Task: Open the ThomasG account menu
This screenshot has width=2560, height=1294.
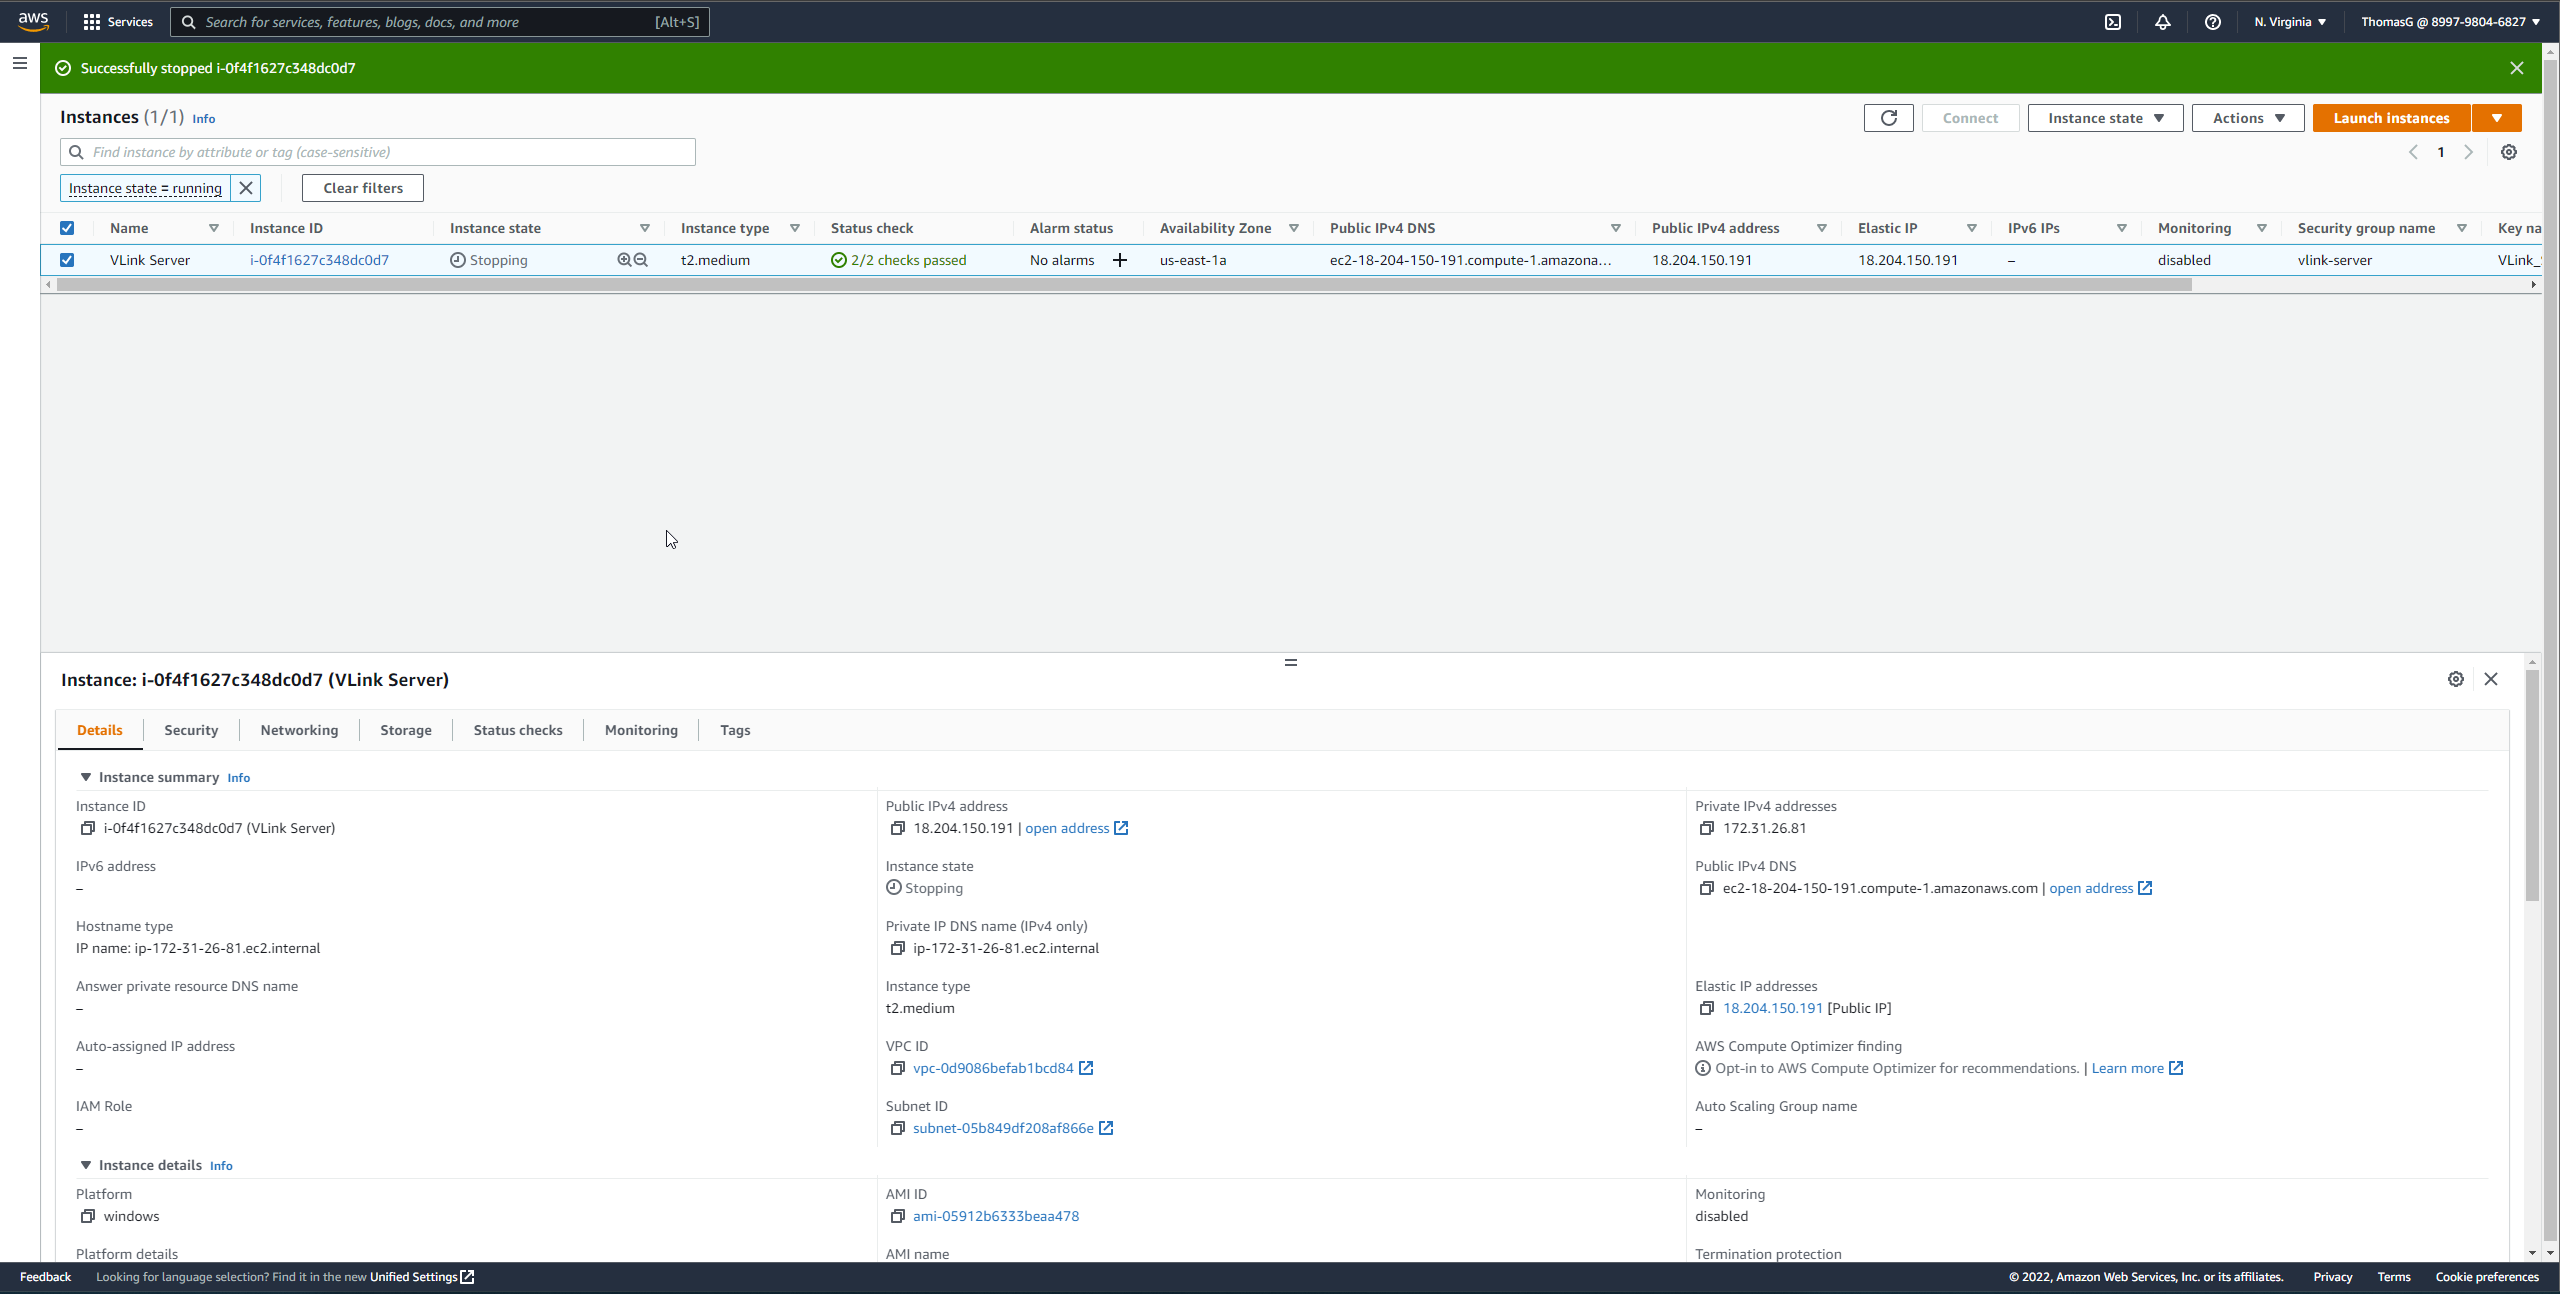Action: point(2450,21)
